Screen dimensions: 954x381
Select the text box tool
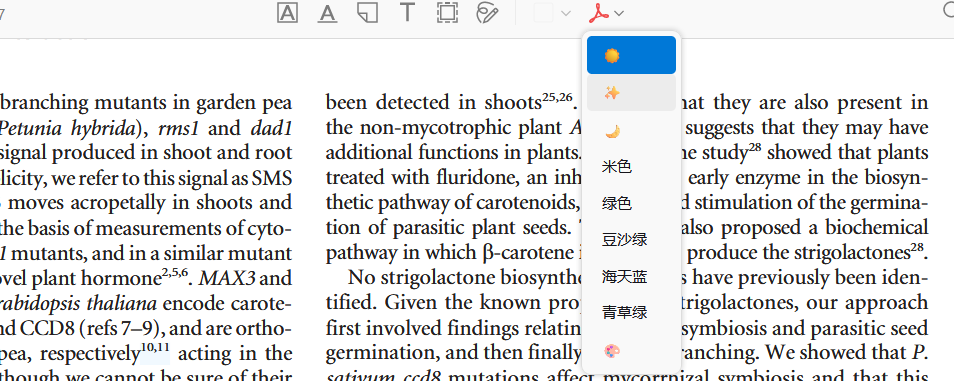pyautogui.click(x=407, y=13)
